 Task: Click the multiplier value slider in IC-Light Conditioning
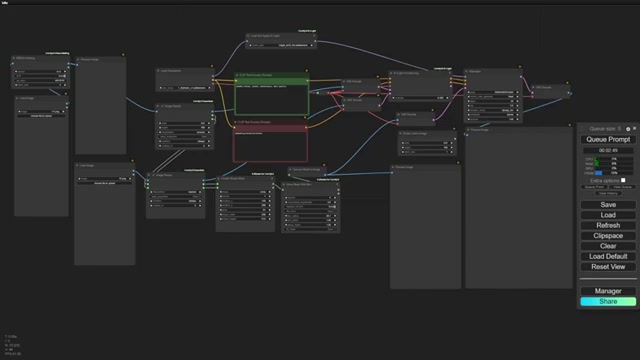(x=420, y=98)
